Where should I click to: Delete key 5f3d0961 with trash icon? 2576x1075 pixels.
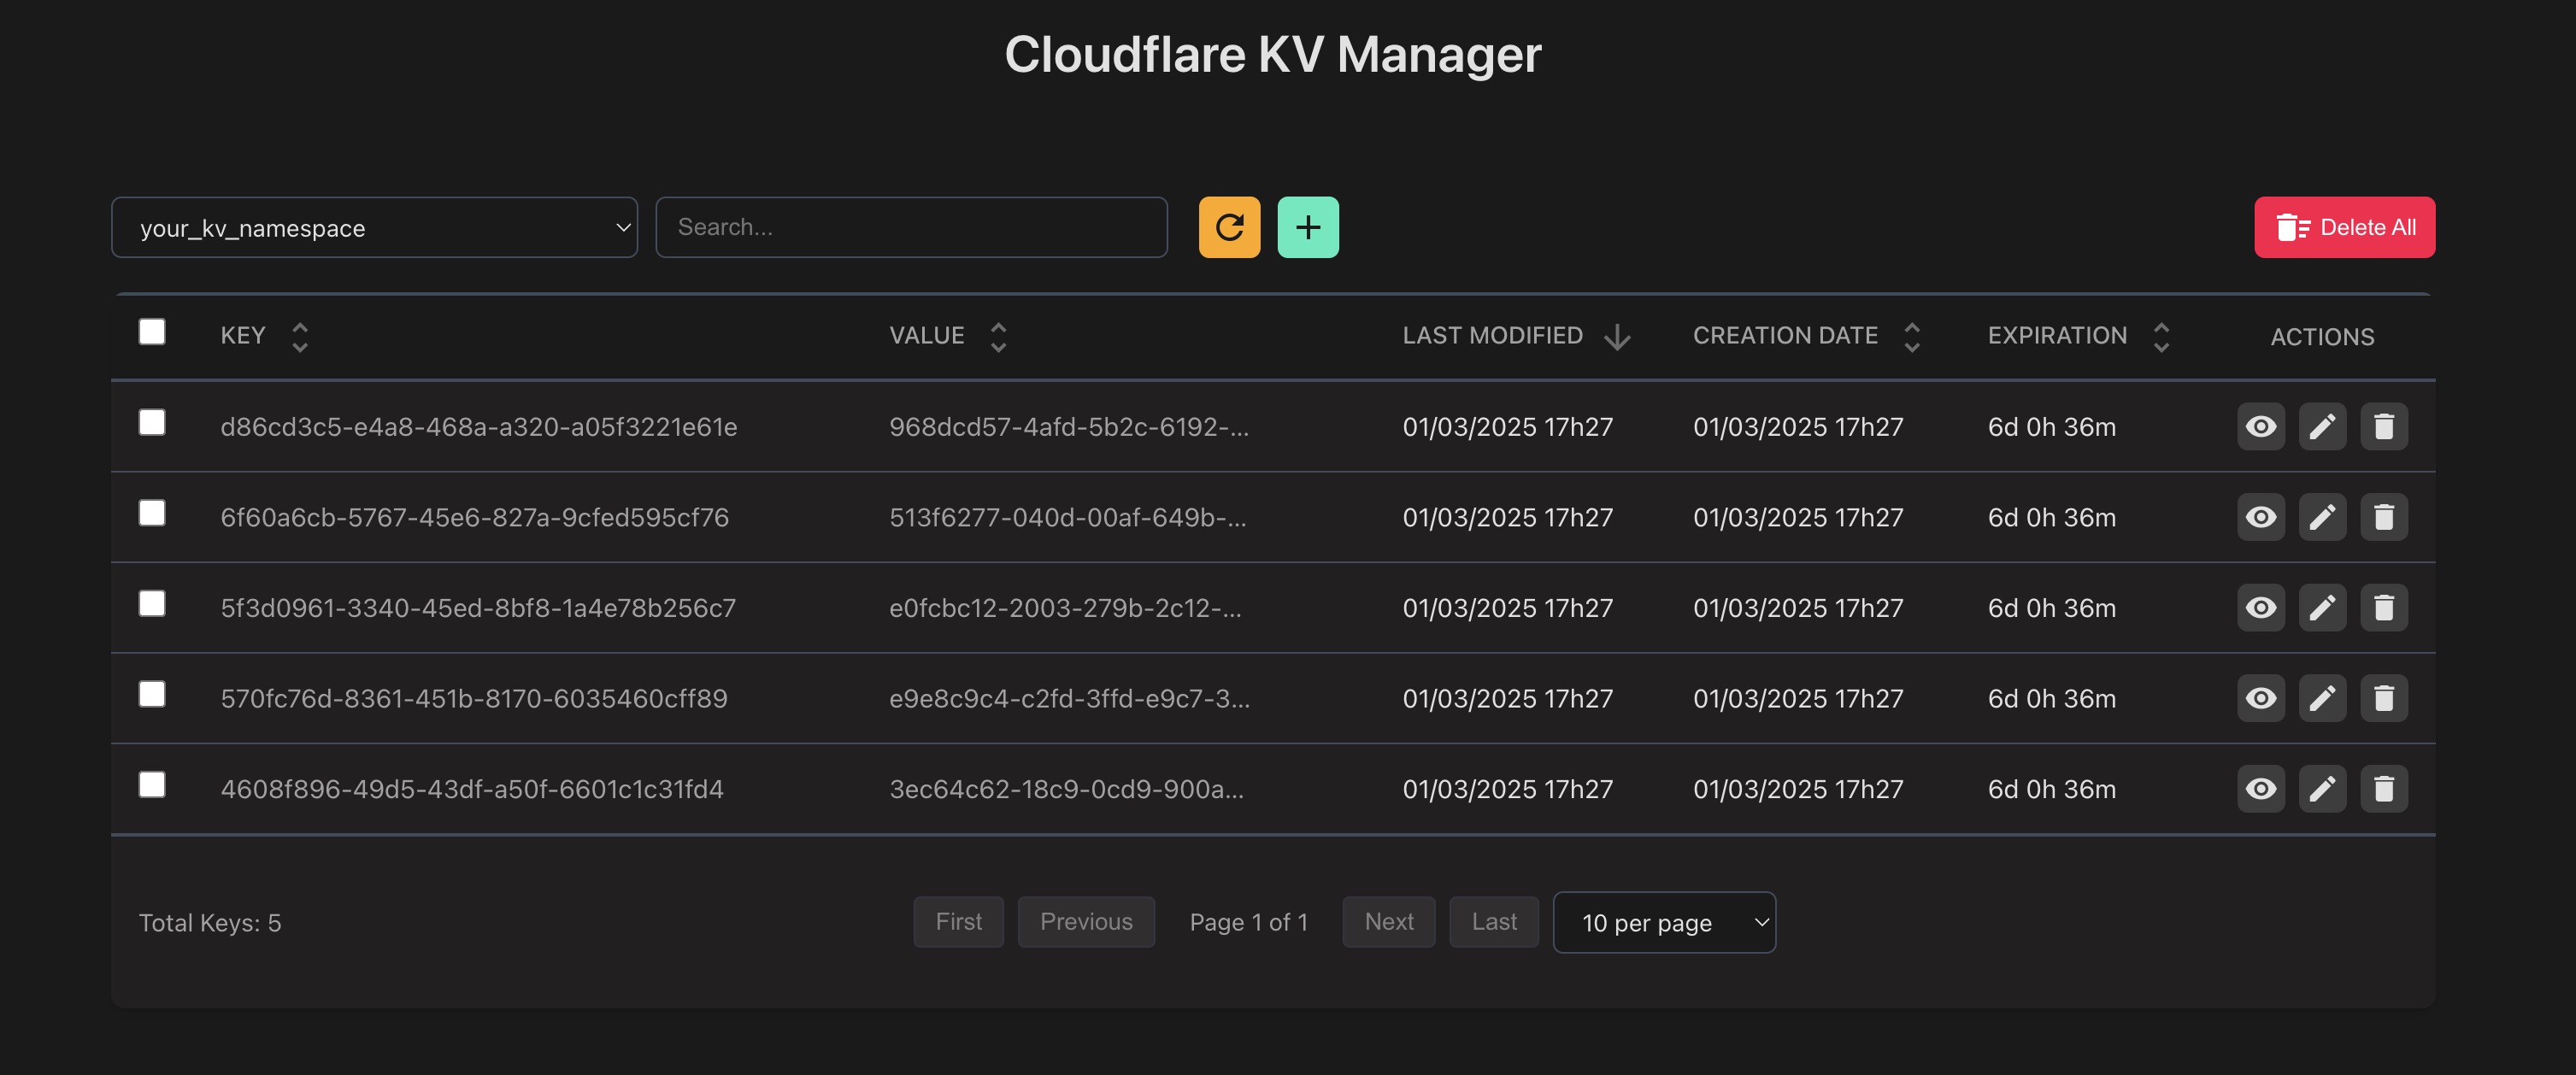(2383, 608)
